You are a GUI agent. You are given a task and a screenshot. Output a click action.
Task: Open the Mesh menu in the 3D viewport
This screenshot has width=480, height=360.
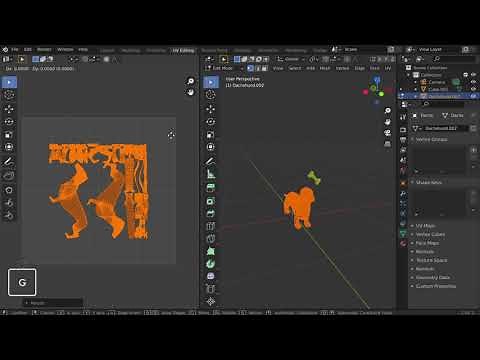tap(325, 68)
